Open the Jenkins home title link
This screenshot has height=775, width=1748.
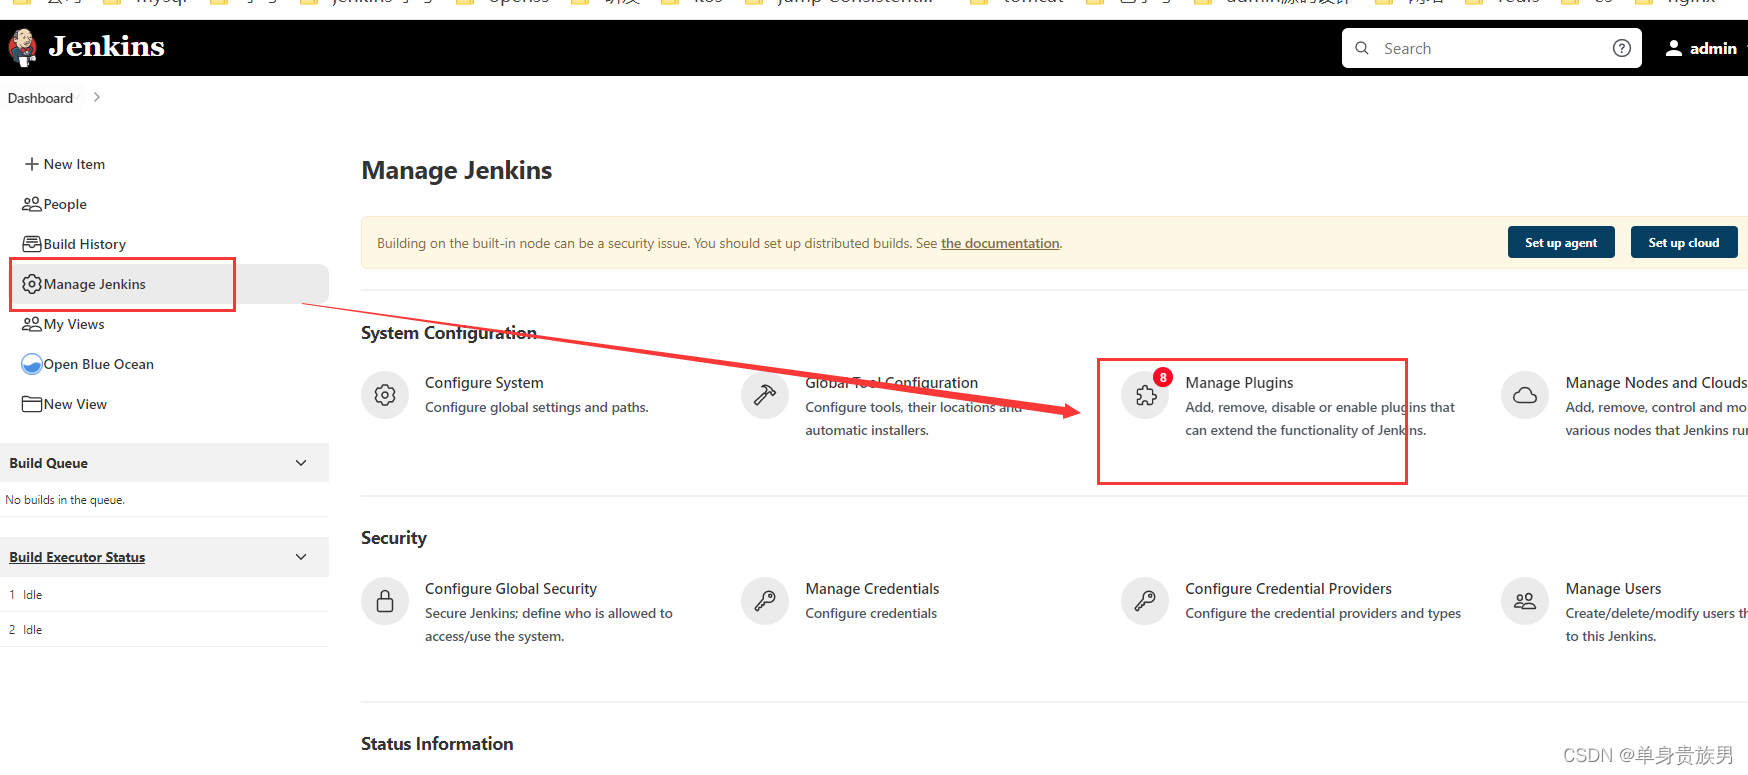[x=106, y=47]
